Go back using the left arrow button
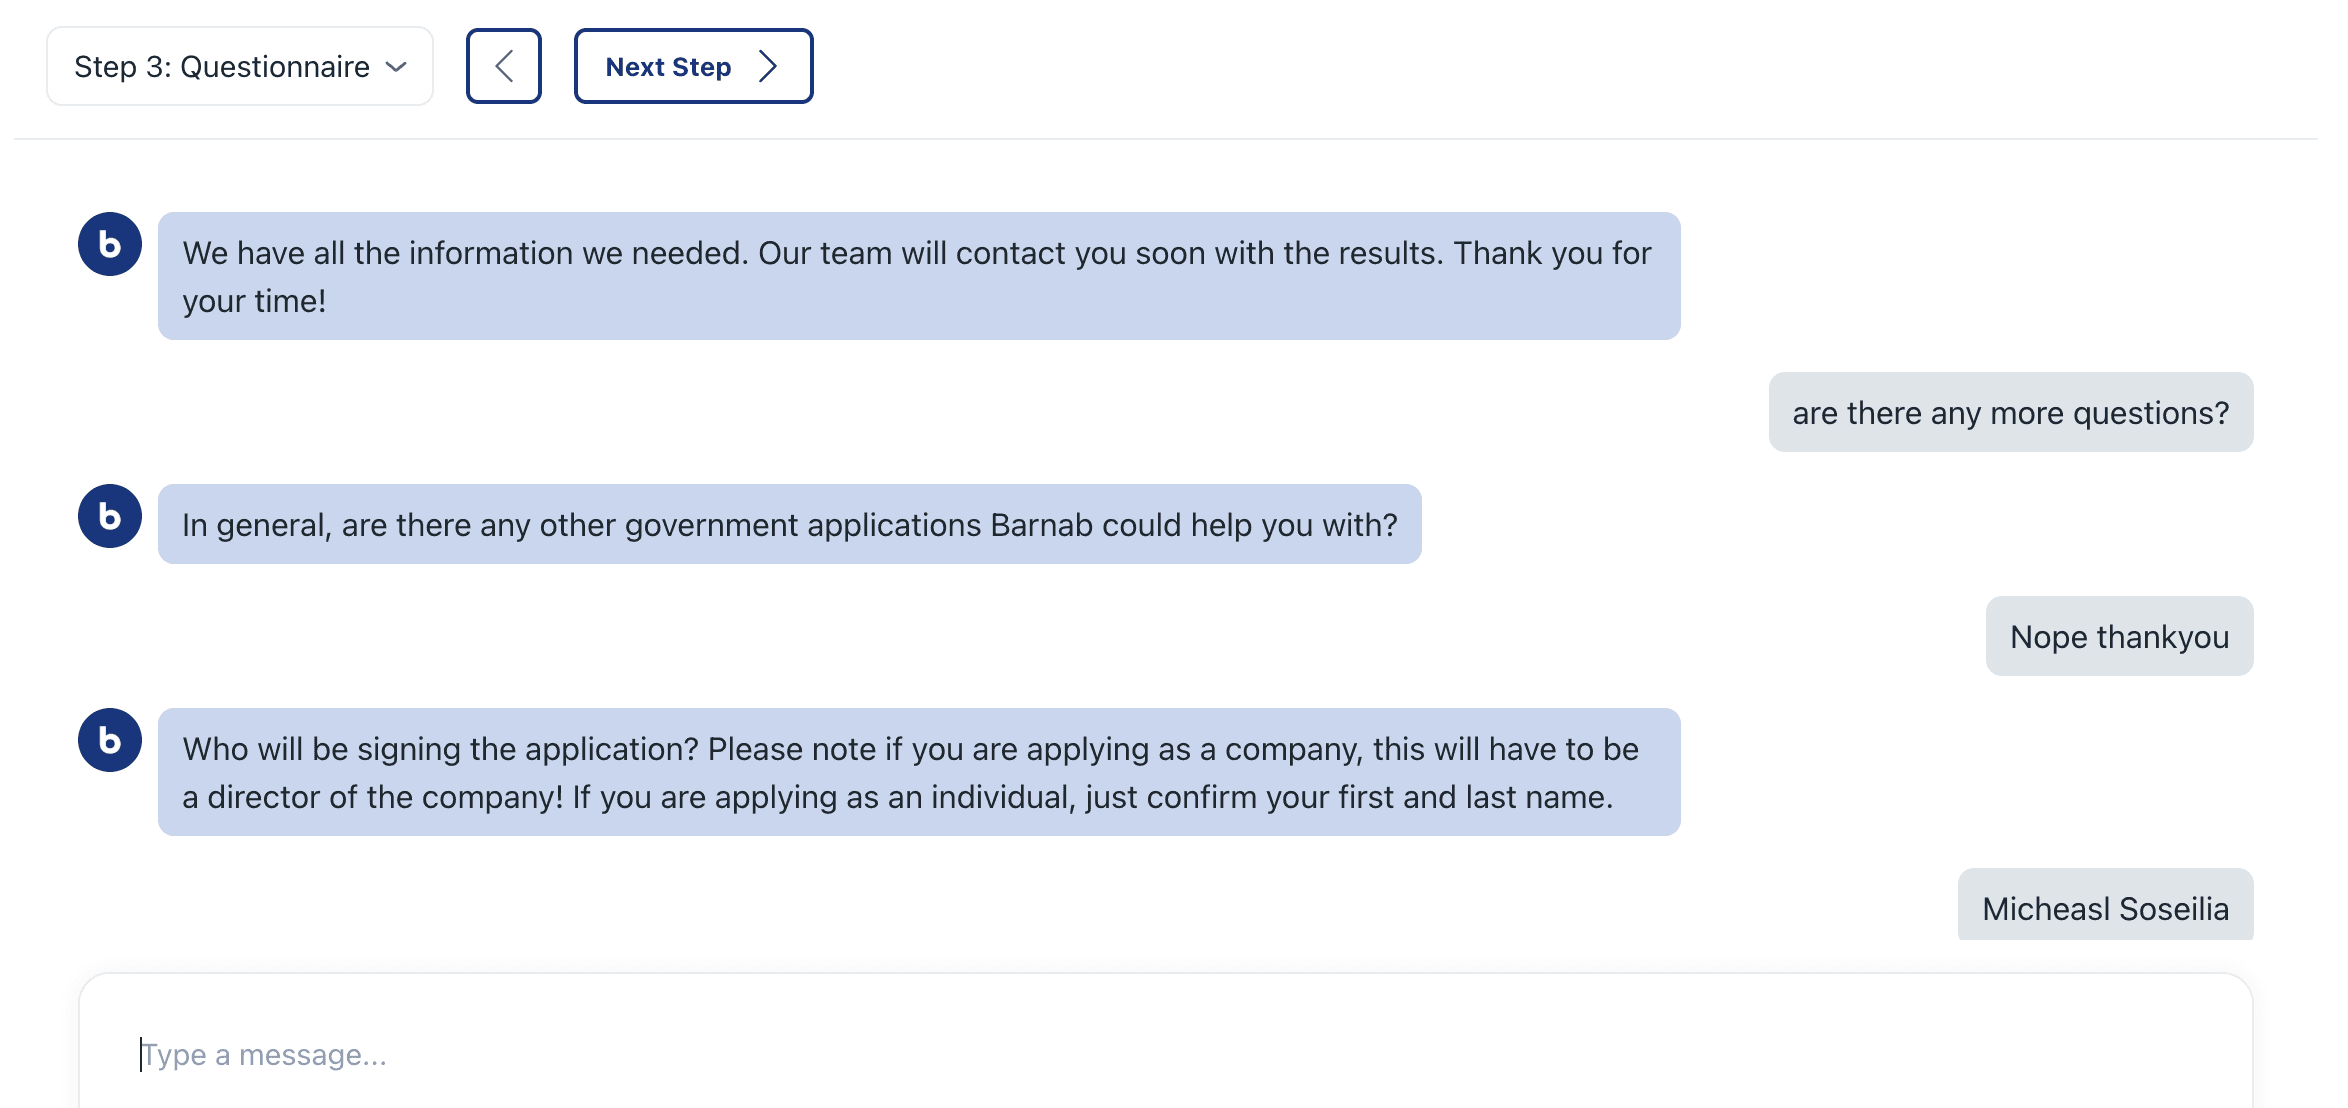The width and height of the screenshot is (2348, 1108). [x=504, y=66]
